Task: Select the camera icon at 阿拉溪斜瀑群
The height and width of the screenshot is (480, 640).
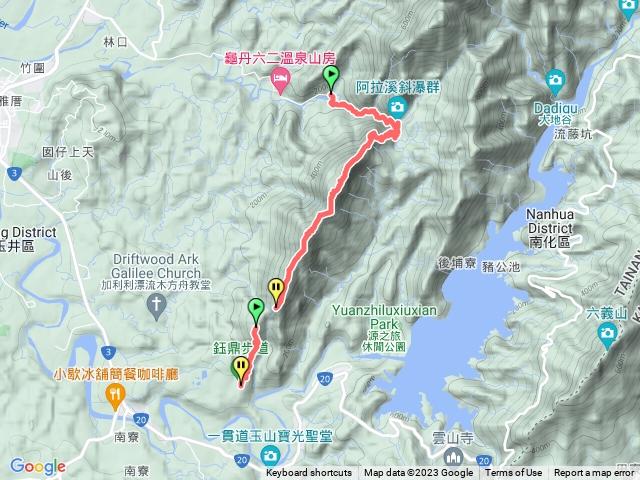Action: [398, 107]
